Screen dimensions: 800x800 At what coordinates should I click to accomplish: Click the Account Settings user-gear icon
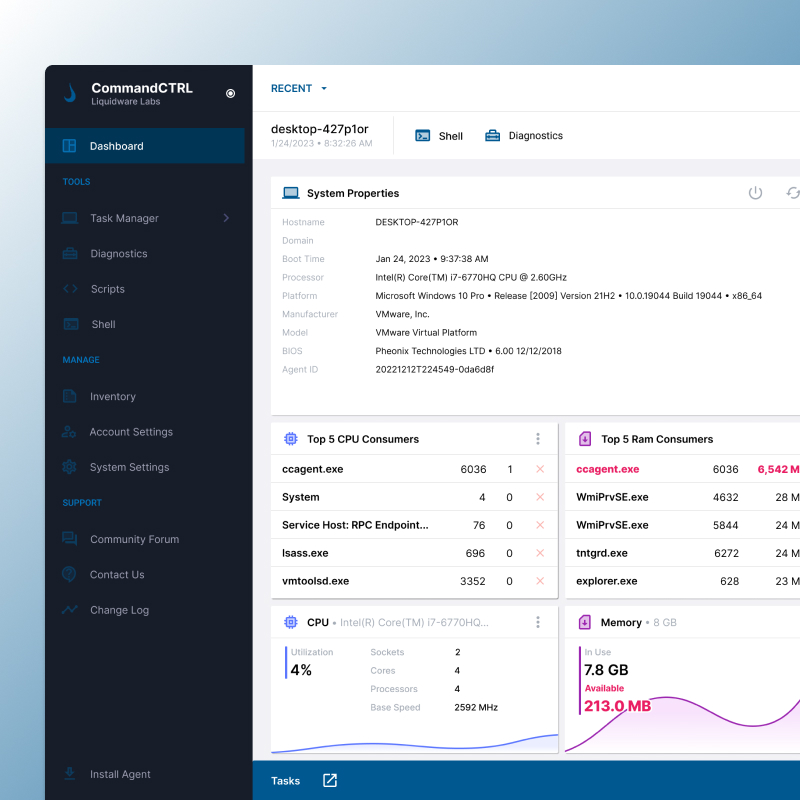69,432
